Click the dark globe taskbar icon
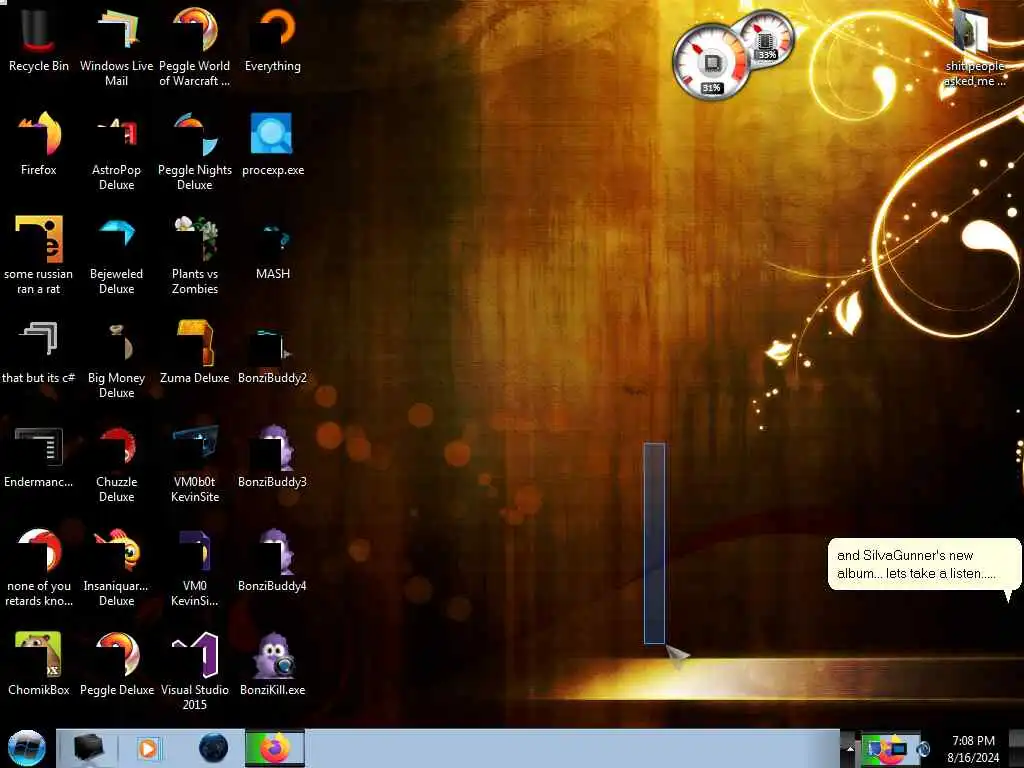The image size is (1024, 768). pyautogui.click(x=213, y=748)
